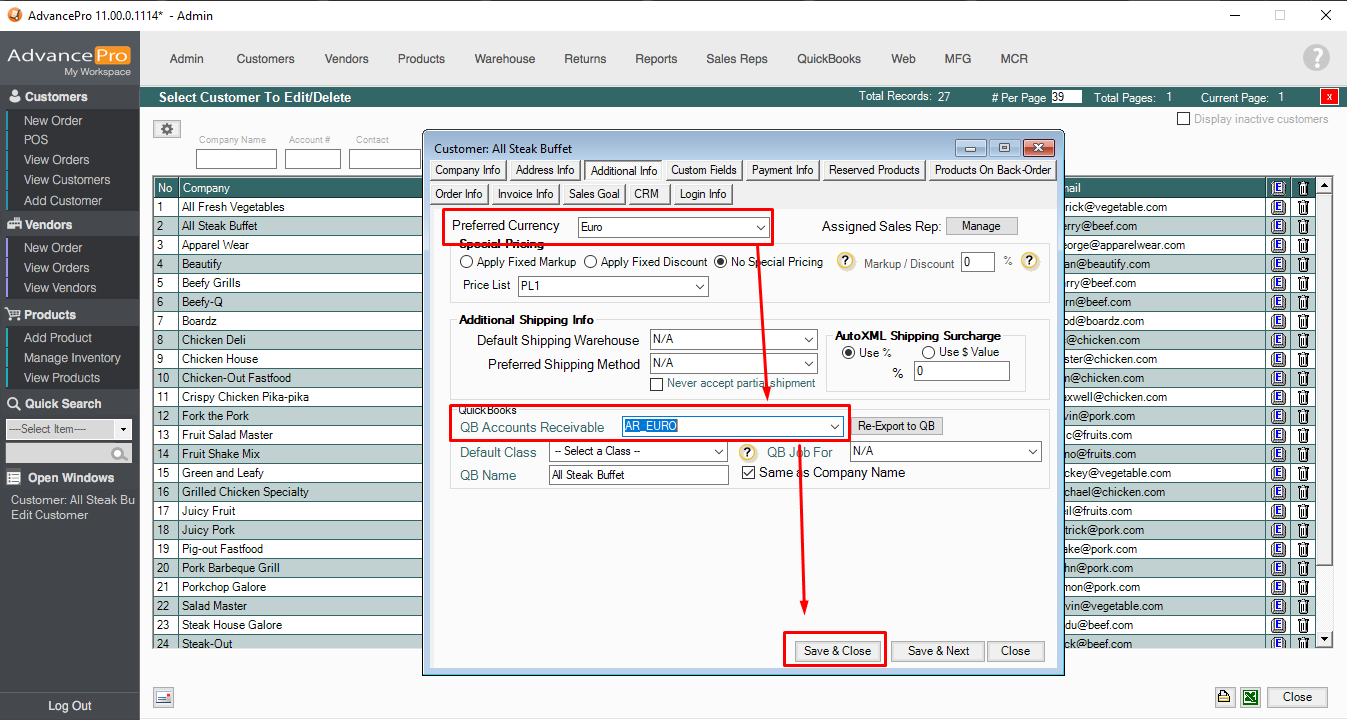
Task: Click the Quick Search magnifier icon
Action: coord(120,454)
